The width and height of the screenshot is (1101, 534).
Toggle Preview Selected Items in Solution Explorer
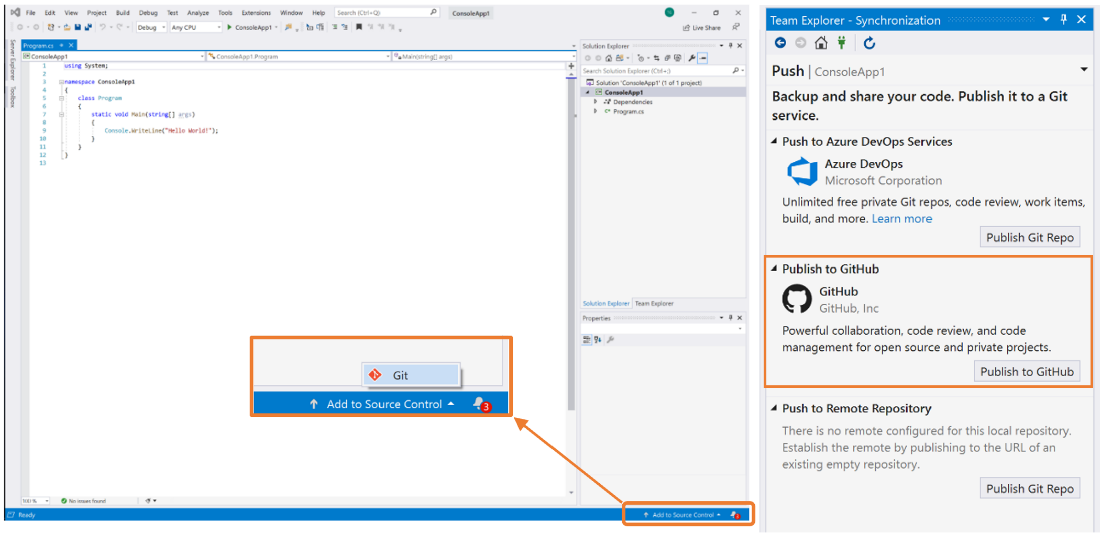[x=702, y=58]
